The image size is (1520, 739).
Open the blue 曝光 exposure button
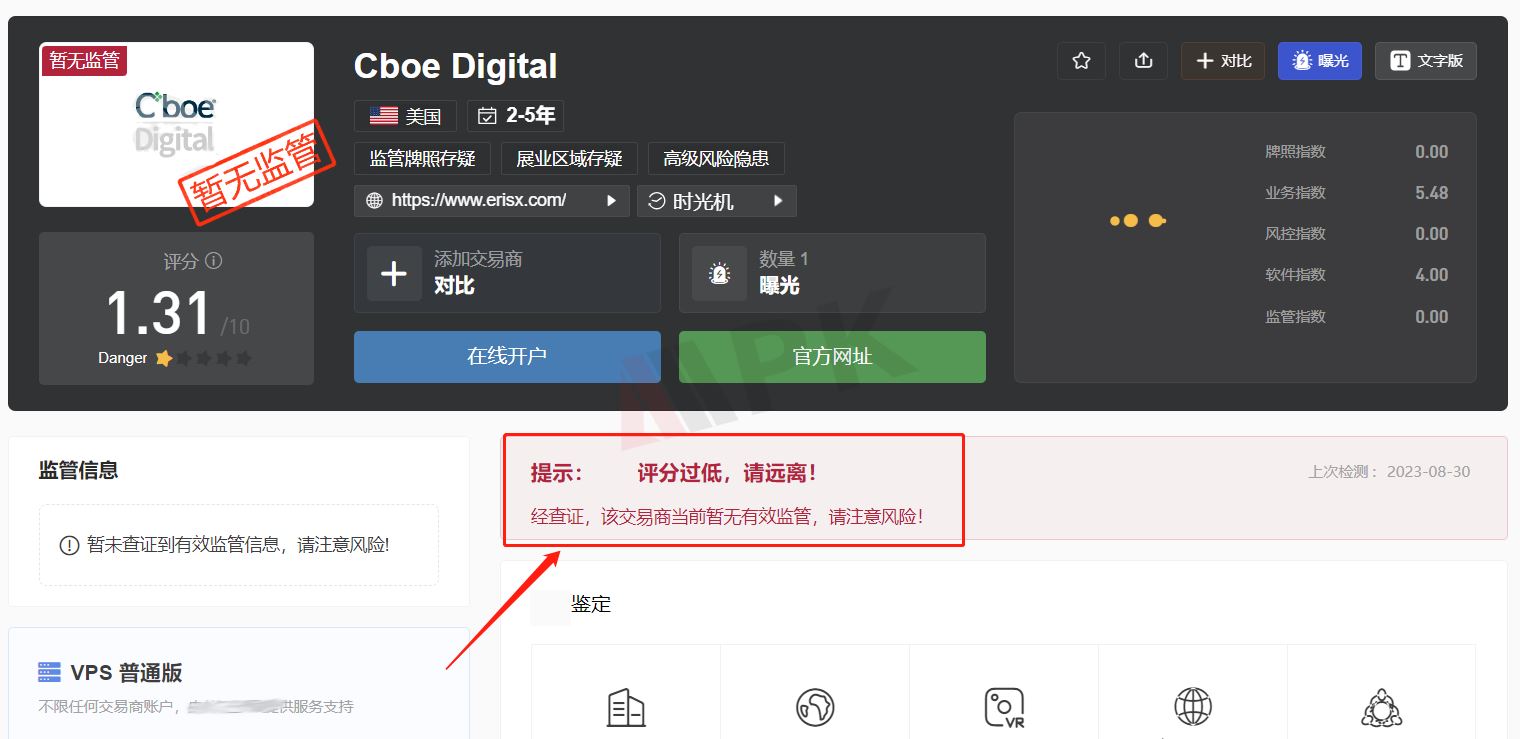pyautogui.click(x=1319, y=61)
